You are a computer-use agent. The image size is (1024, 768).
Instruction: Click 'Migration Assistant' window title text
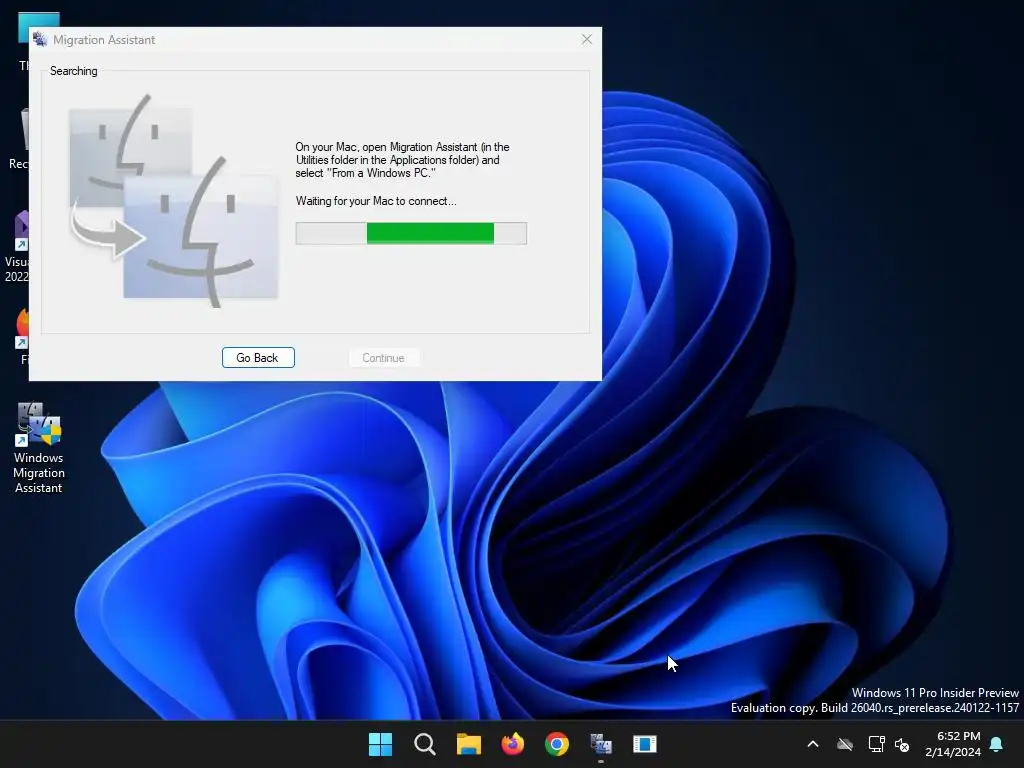point(104,40)
